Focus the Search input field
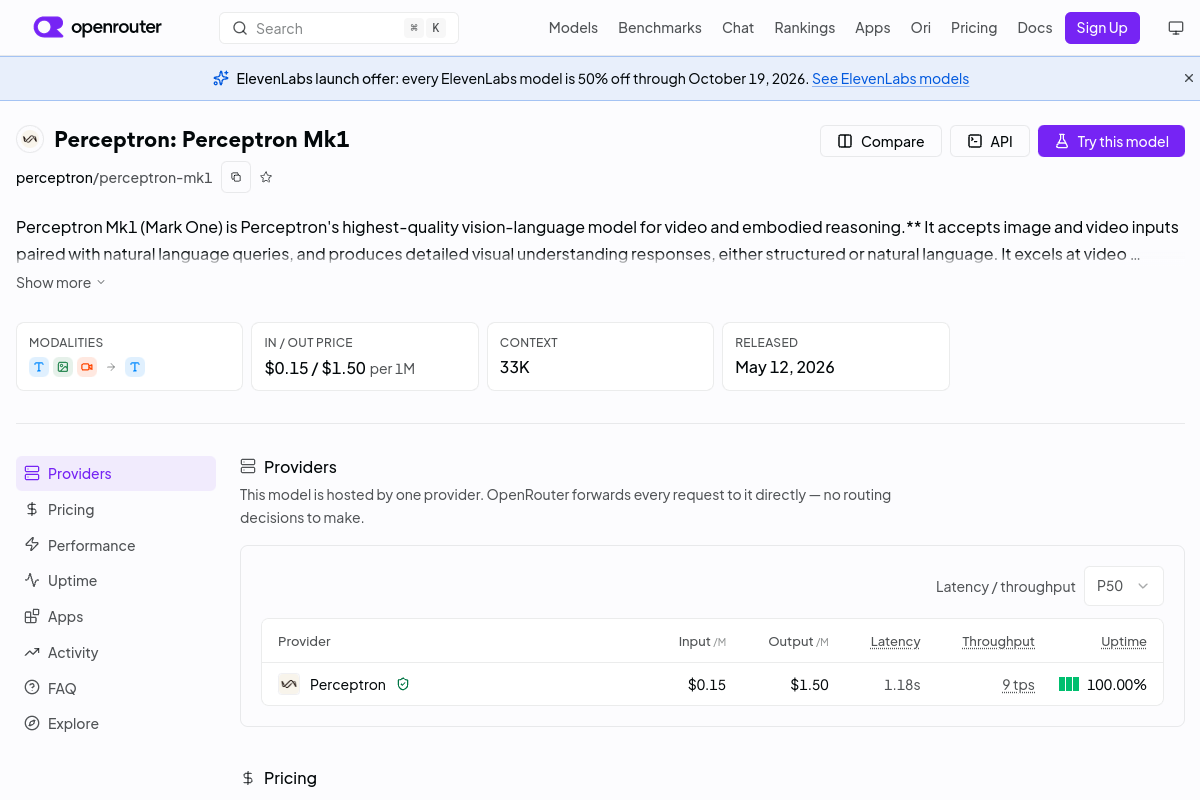The width and height of the screenshot is (1200, 800). (x=339, y=28)
